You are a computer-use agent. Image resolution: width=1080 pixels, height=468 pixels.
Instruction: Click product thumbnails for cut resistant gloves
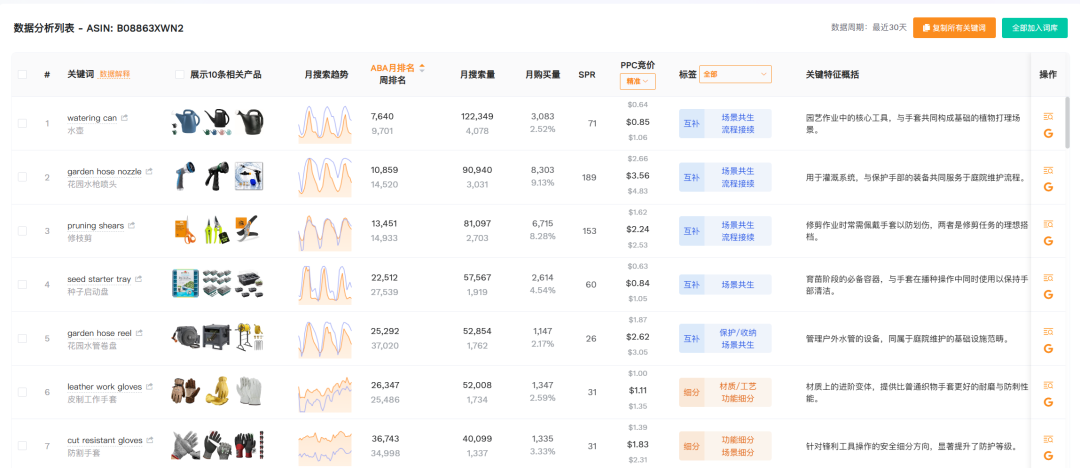pyautogui.click(x=217, y=445)
